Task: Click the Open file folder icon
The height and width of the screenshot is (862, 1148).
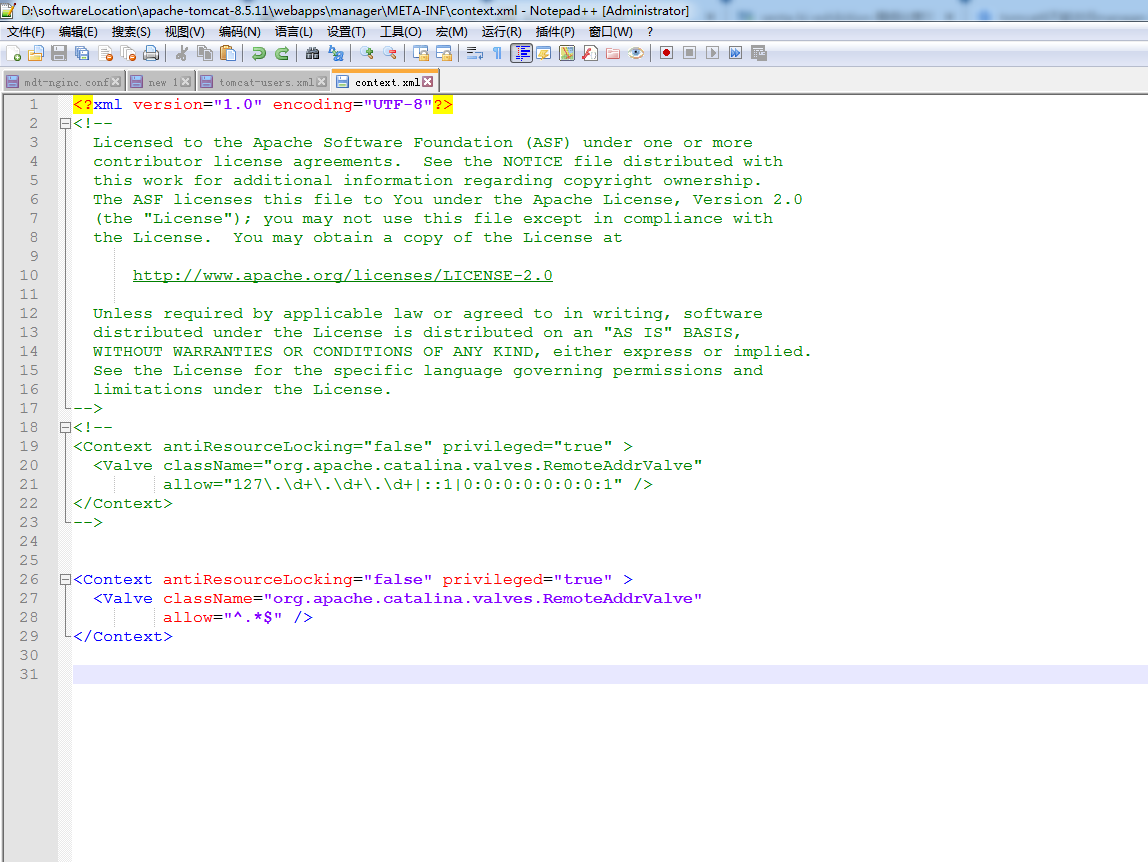Action: [36, 53]
